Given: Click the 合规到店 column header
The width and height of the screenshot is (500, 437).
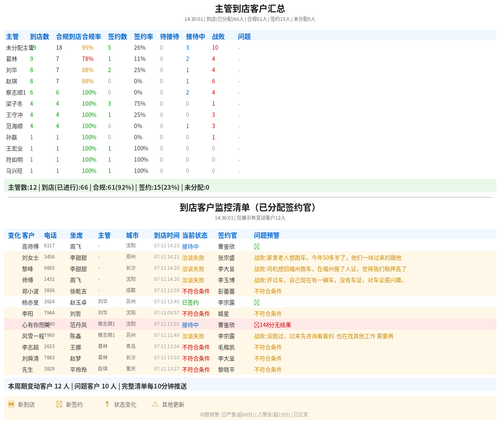Looking at the screenshot, I should (69, 36).
